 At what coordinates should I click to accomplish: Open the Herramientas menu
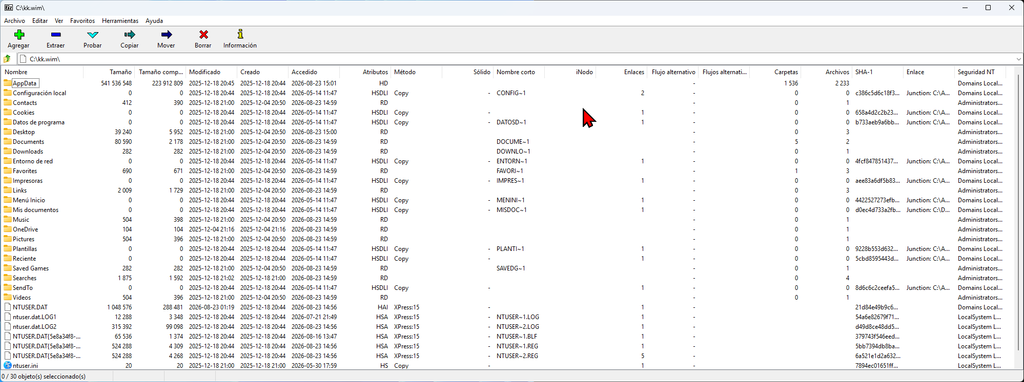tap(121, 21)
